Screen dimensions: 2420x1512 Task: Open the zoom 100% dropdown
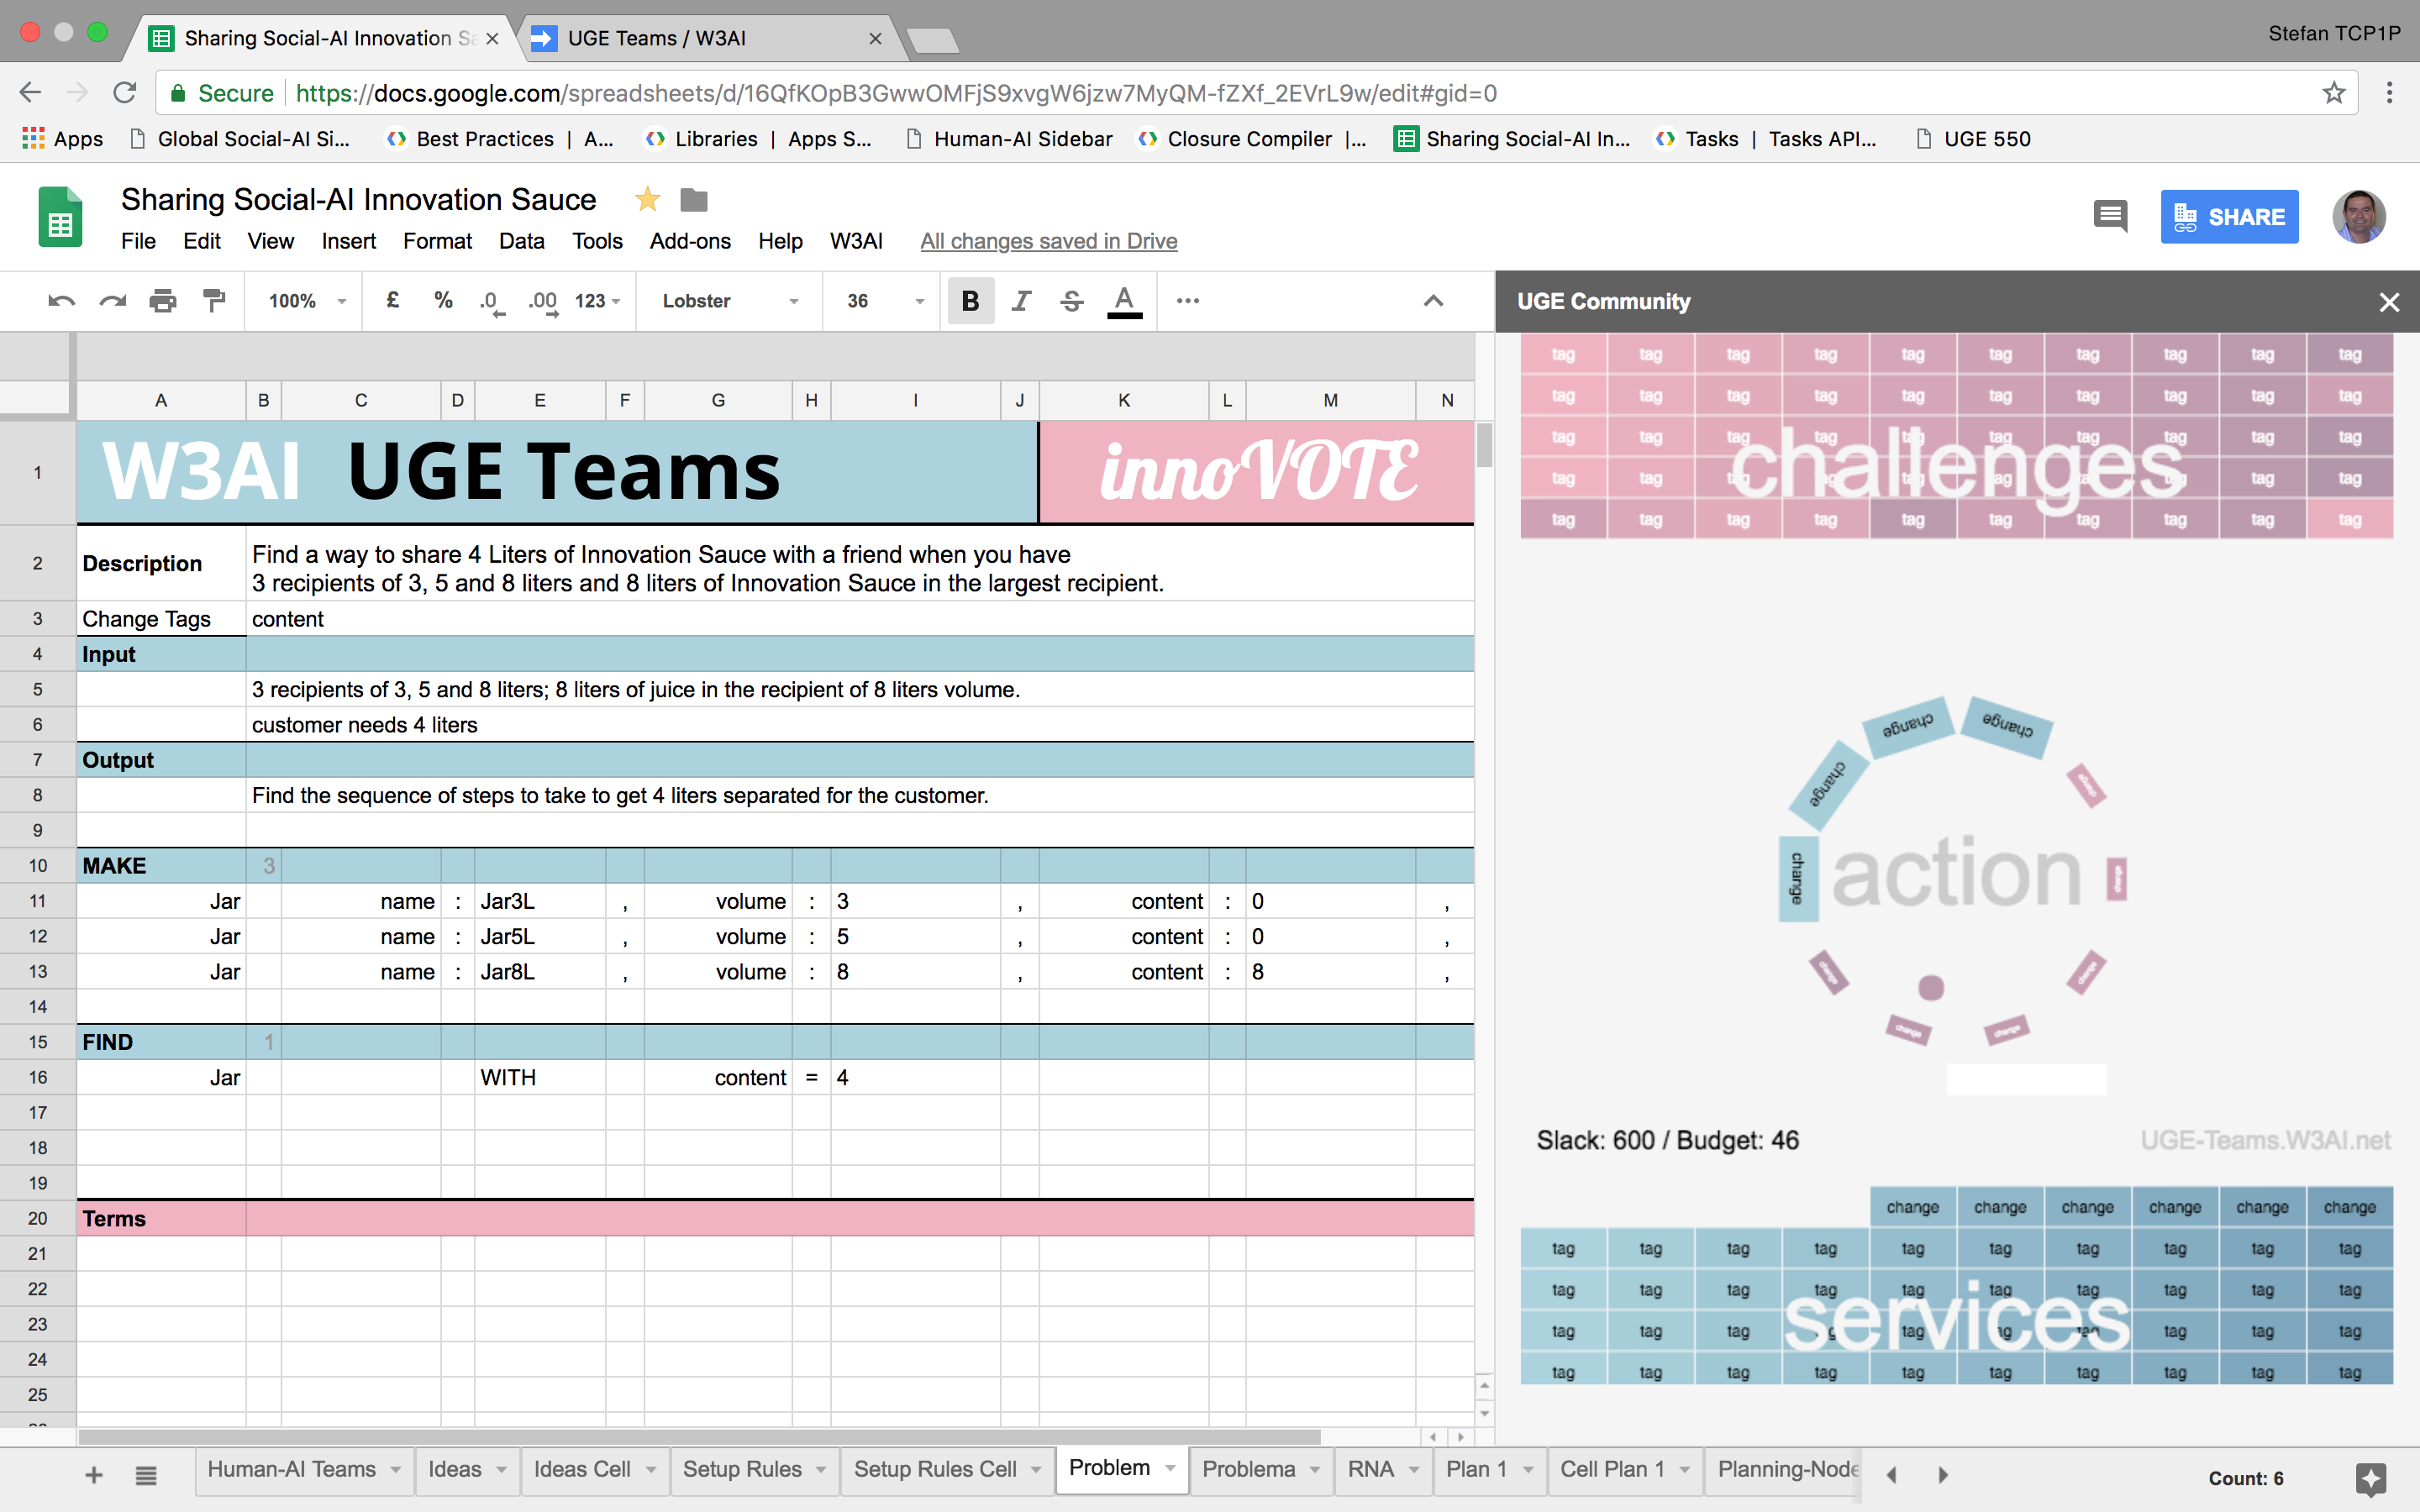pyautogui.click(x=307, y=301)
